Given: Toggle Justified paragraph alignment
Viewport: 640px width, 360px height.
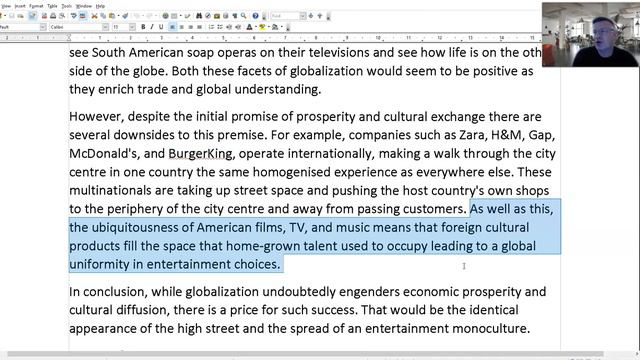Looking at the screenshot, I should pyautogui.click(x=200, y=27).
